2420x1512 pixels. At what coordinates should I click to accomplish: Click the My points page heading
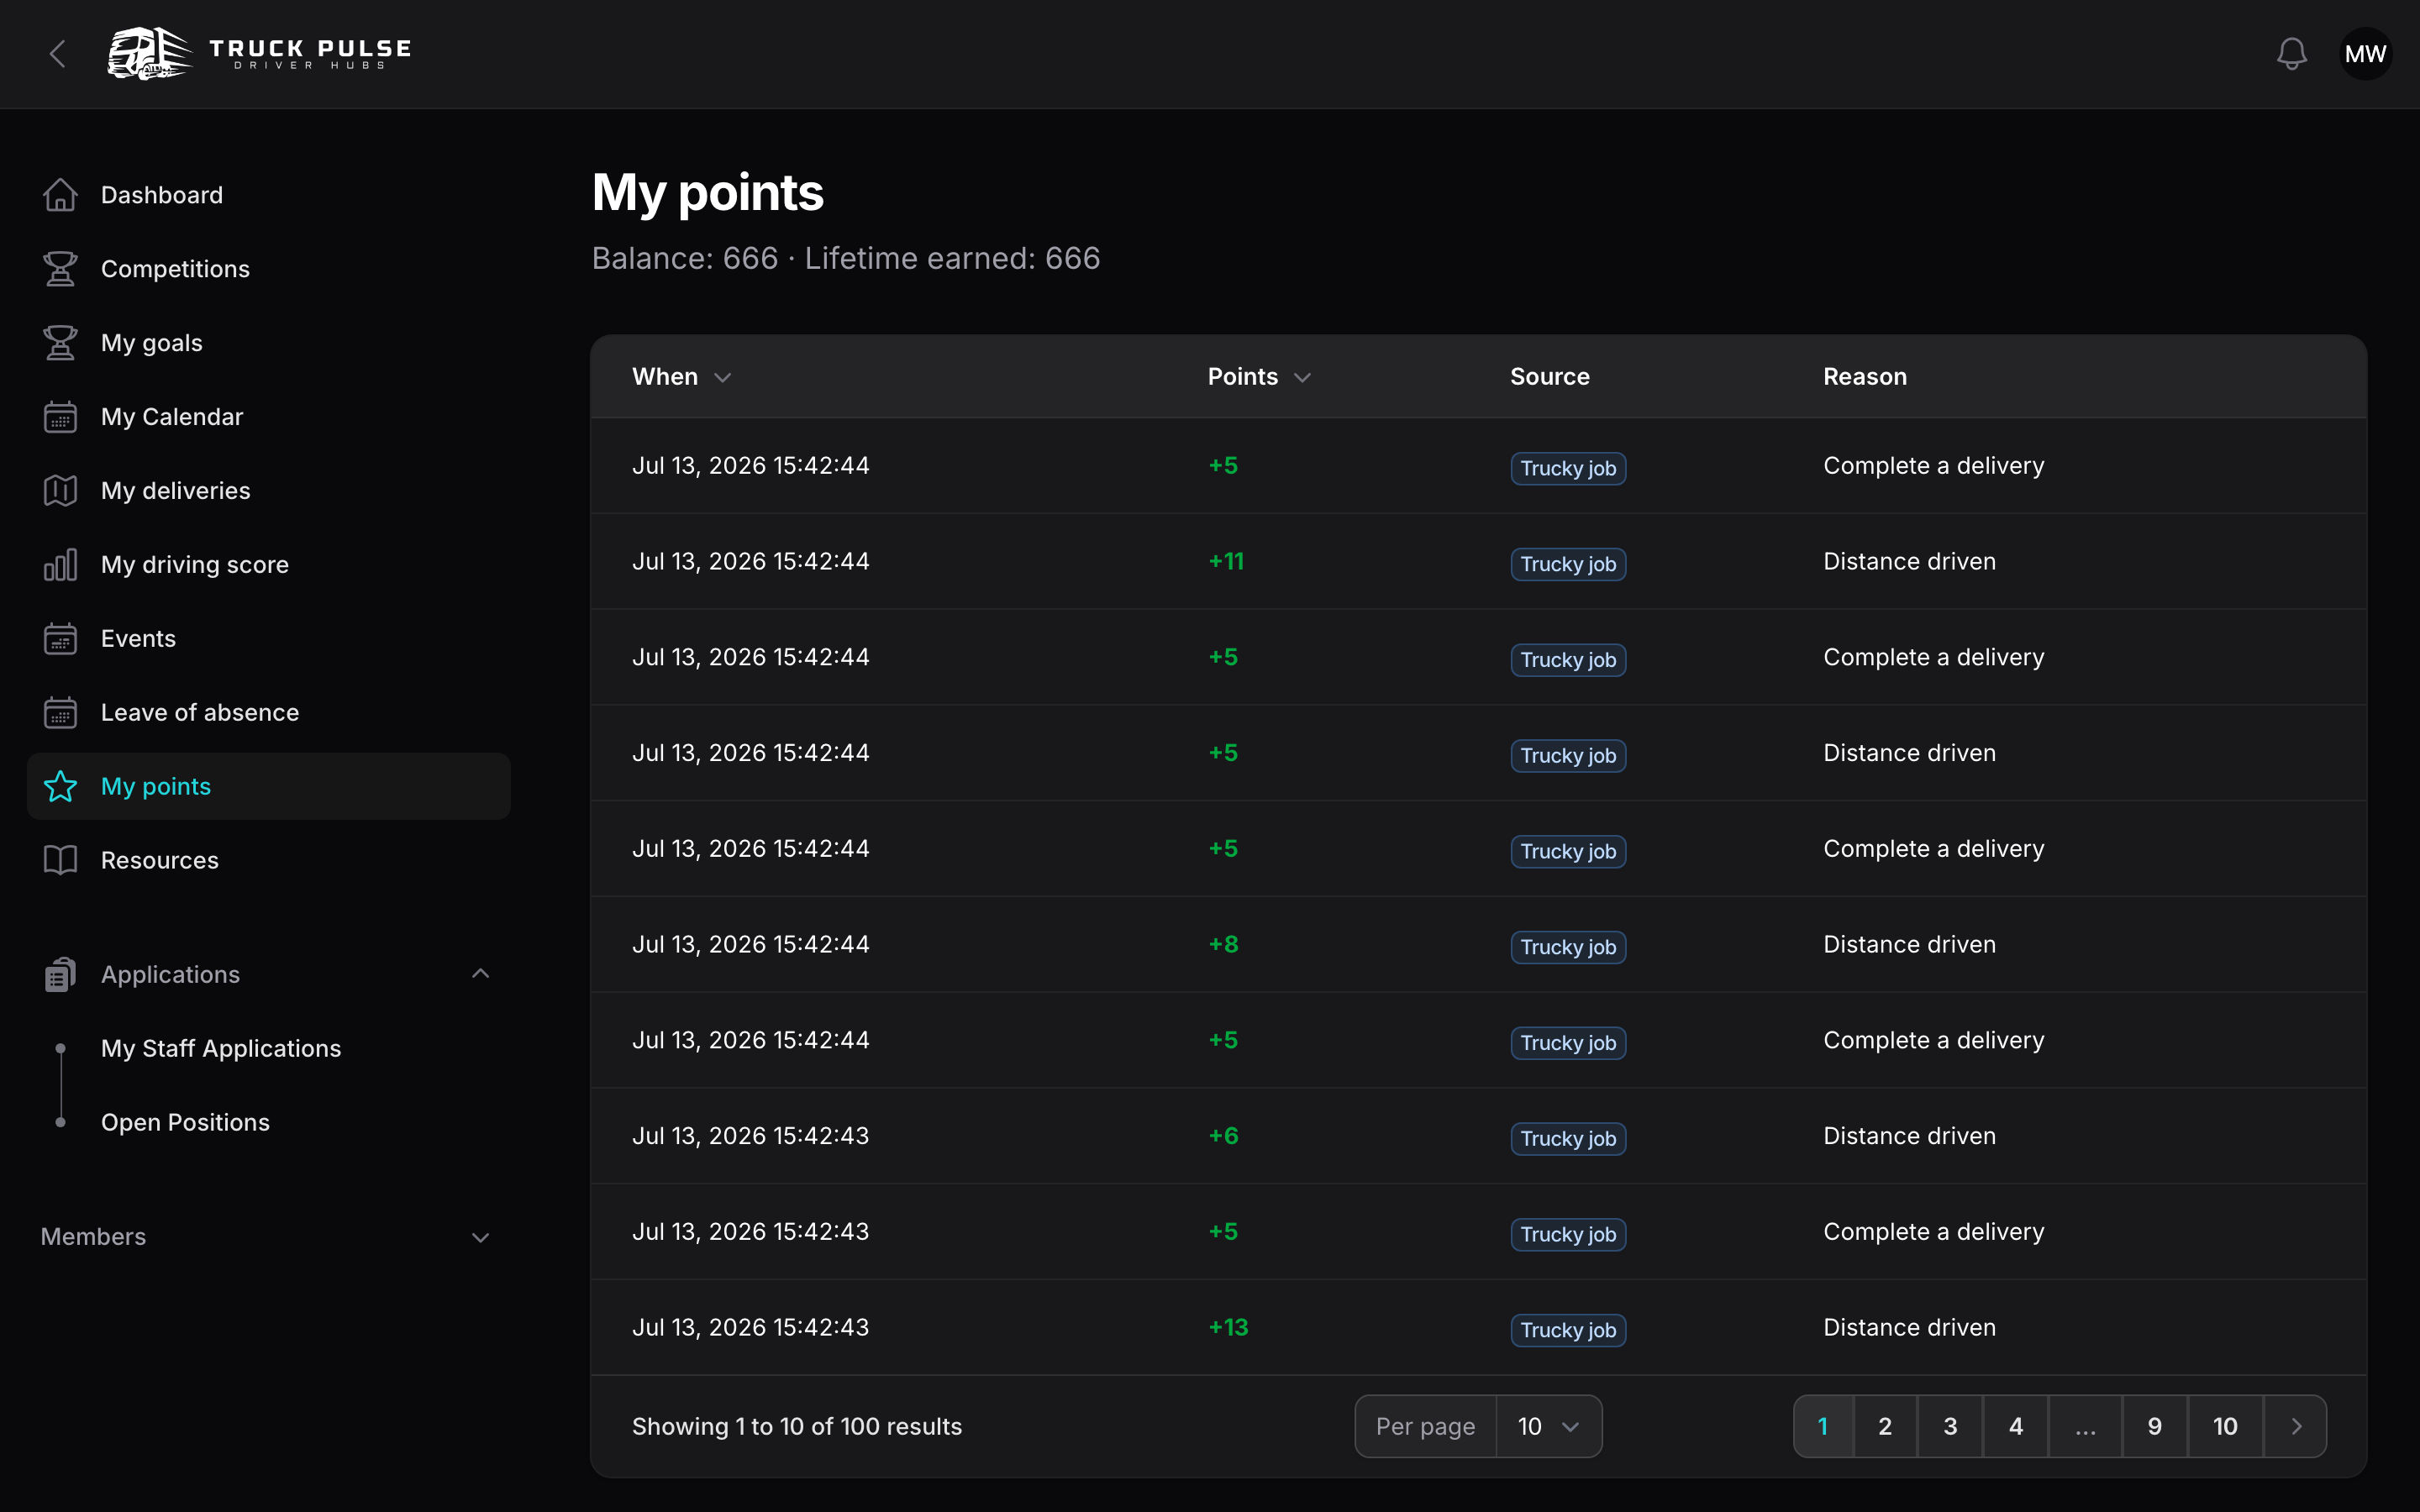pyautogui.click(x=707, y=192)
